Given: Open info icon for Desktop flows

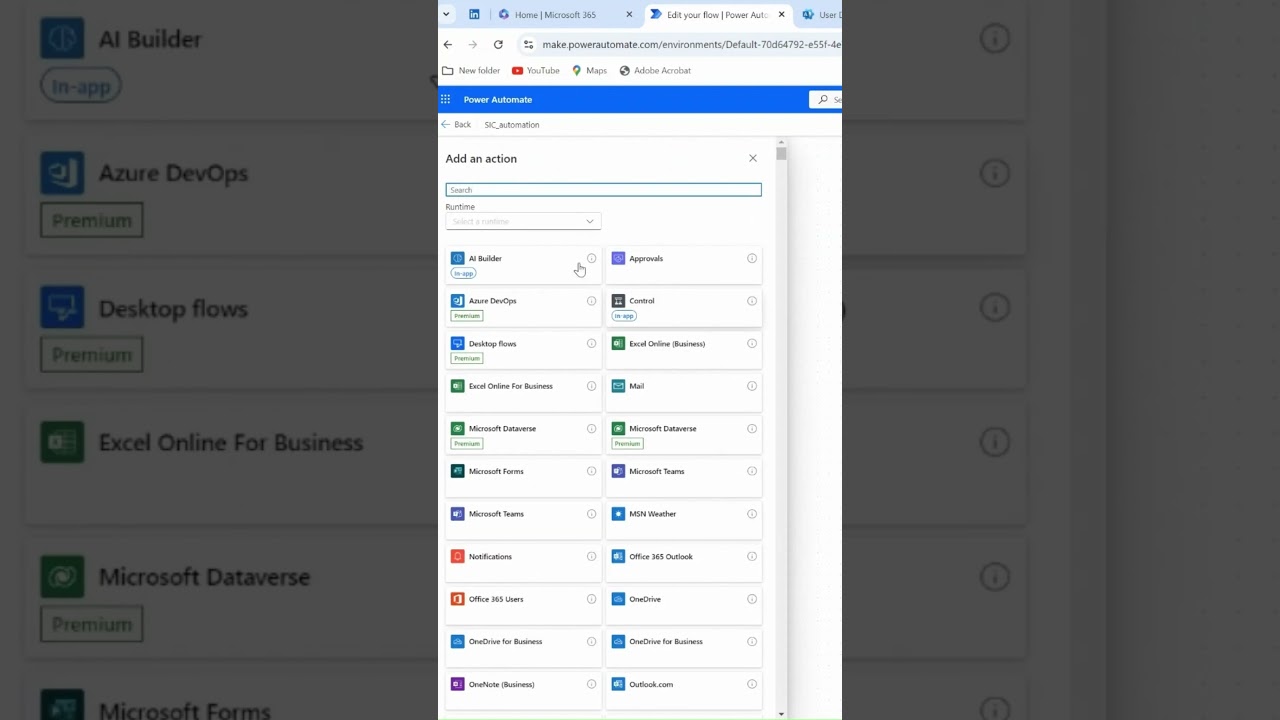Looking at the screenshot, I should (x=591, y=343).
